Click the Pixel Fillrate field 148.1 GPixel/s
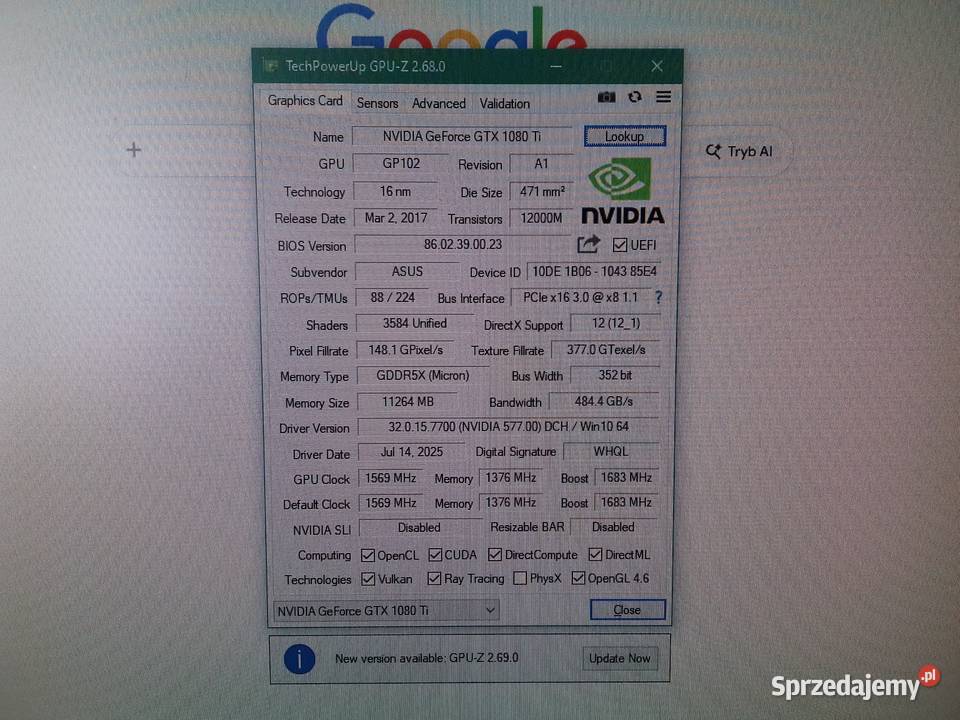The height and width of the screenshot is (720, 960). click(405, 350)
